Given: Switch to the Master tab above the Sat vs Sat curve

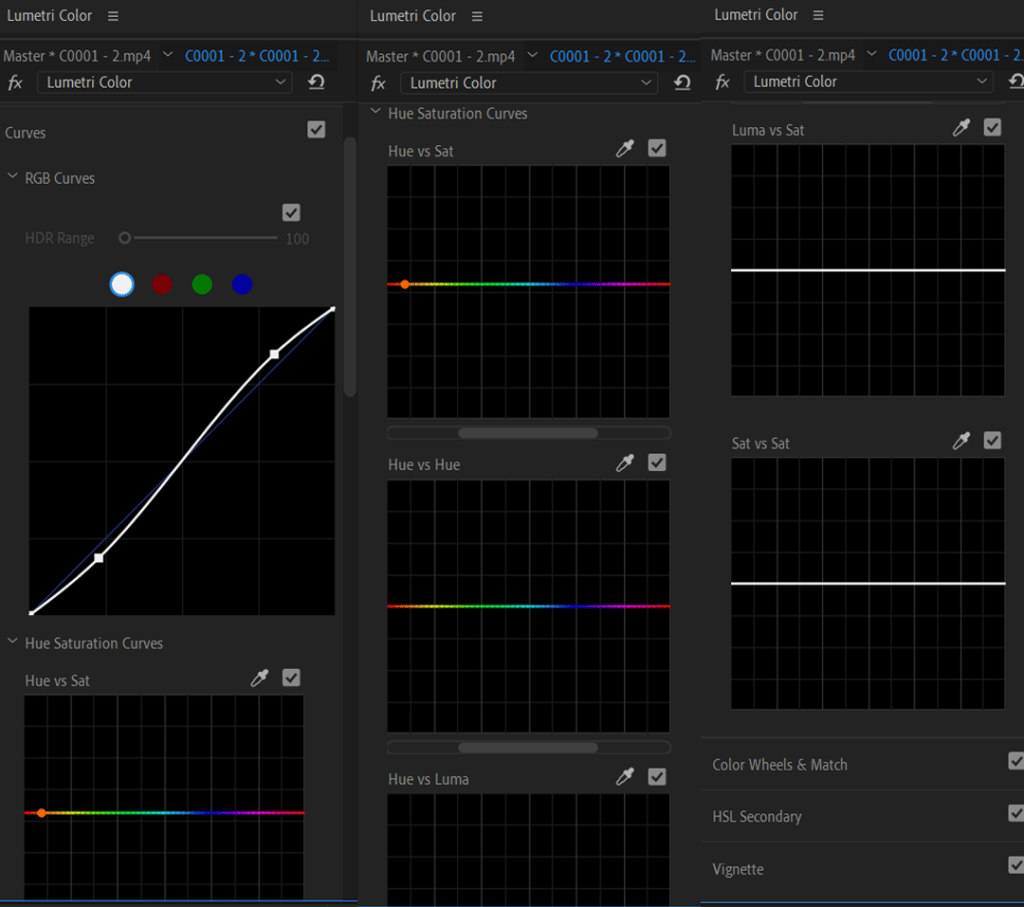Looking at the screenshot, I should 782,55.
